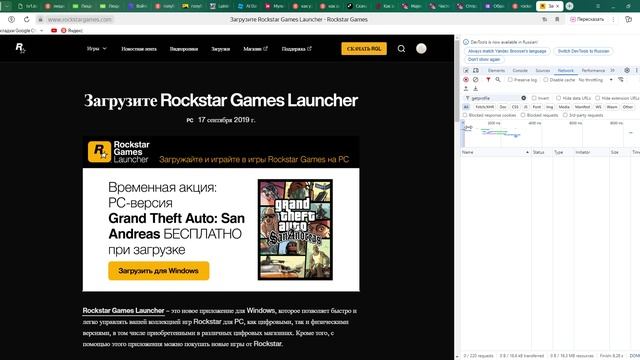Open the browser toolbar three-dot menu
This screenshot has width=640, height=360.
pyautogui.click(x=613, y=19)
